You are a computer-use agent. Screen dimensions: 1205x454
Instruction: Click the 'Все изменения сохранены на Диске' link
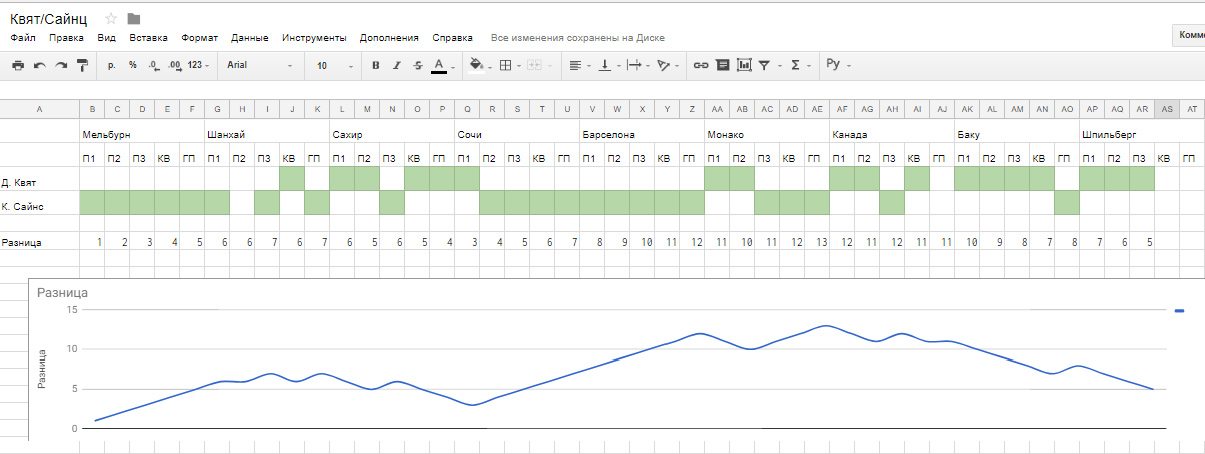pyautogui.click(x=581, y=38)
